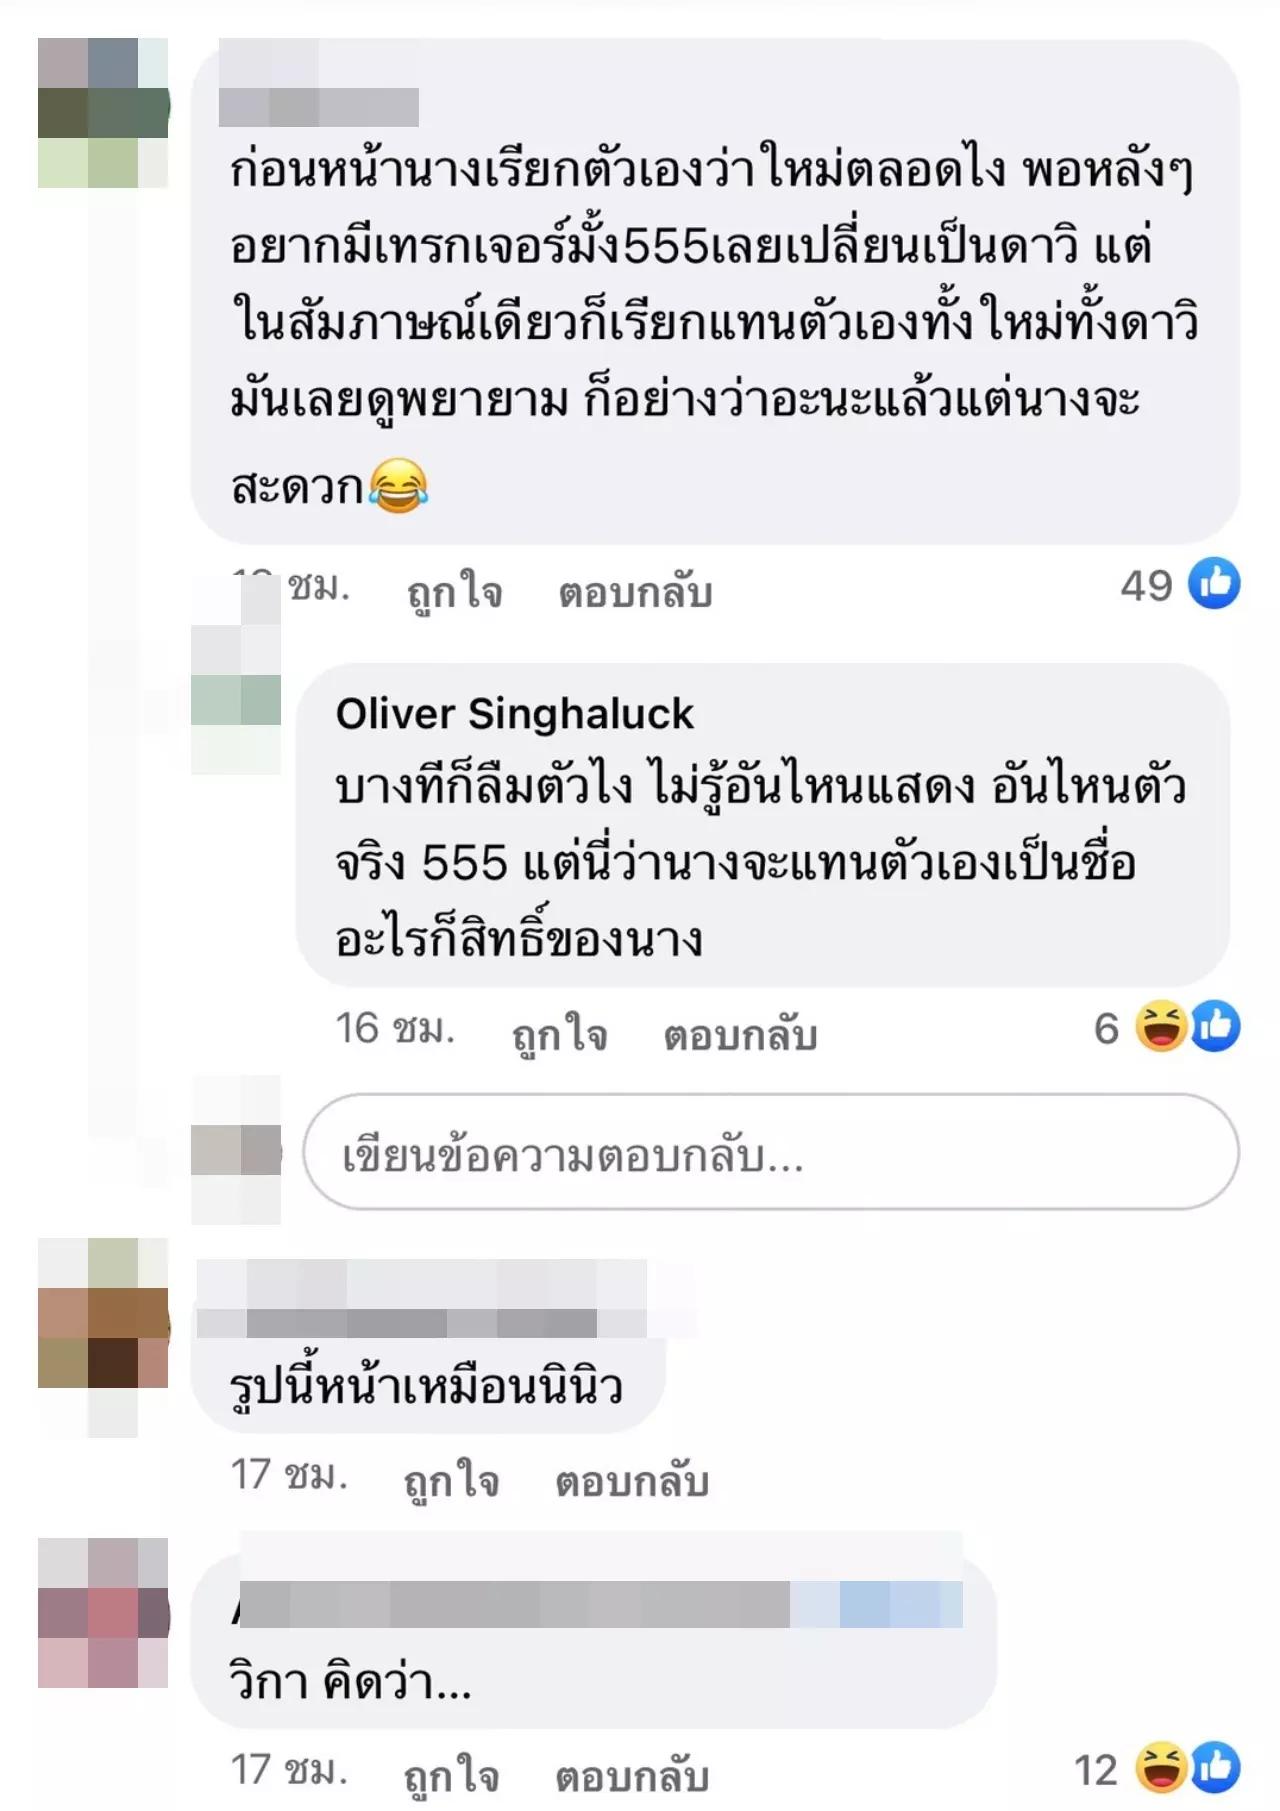The height and width of the screenshot is (1811, 1280).
Task: Open the 49 reactions count on top comment
Action: point(1146,586)
